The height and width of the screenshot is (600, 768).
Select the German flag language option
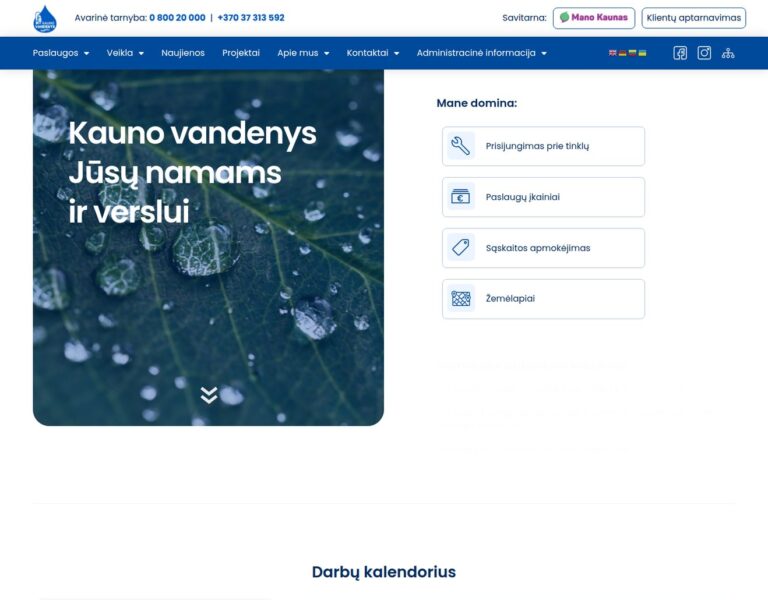[623, 53]
